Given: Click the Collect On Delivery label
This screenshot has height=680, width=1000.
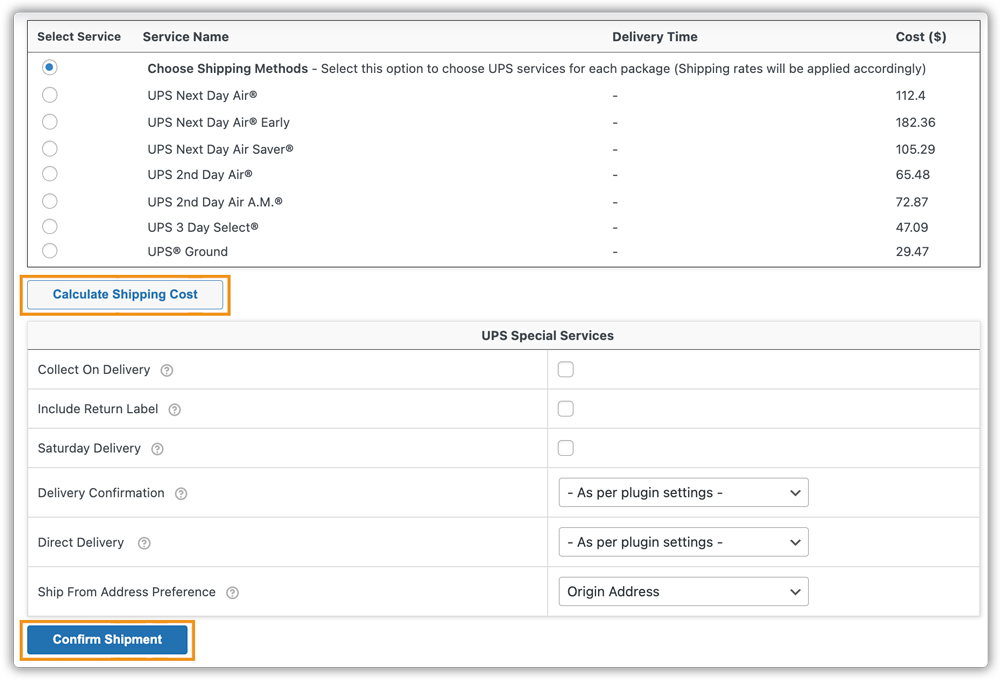Looking at the screenshot, I should (x=94, y=370).
